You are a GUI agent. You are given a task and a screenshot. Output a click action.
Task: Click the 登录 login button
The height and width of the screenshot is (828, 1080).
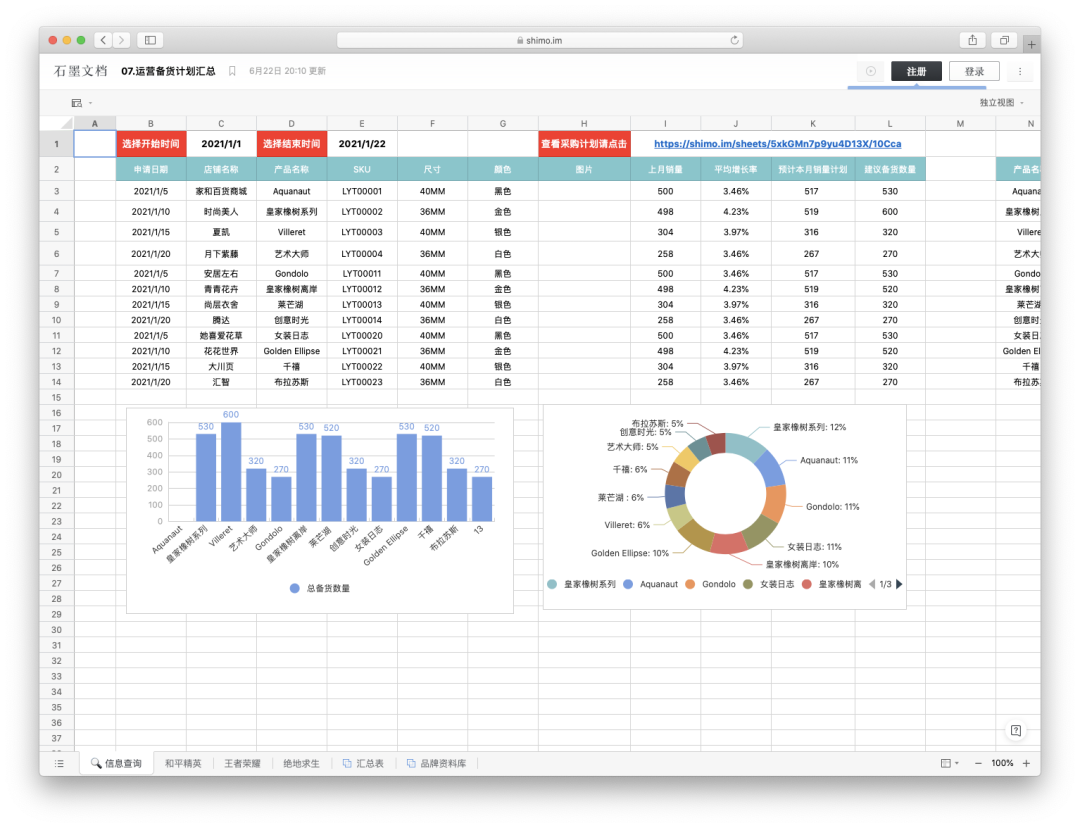[974, 71]
